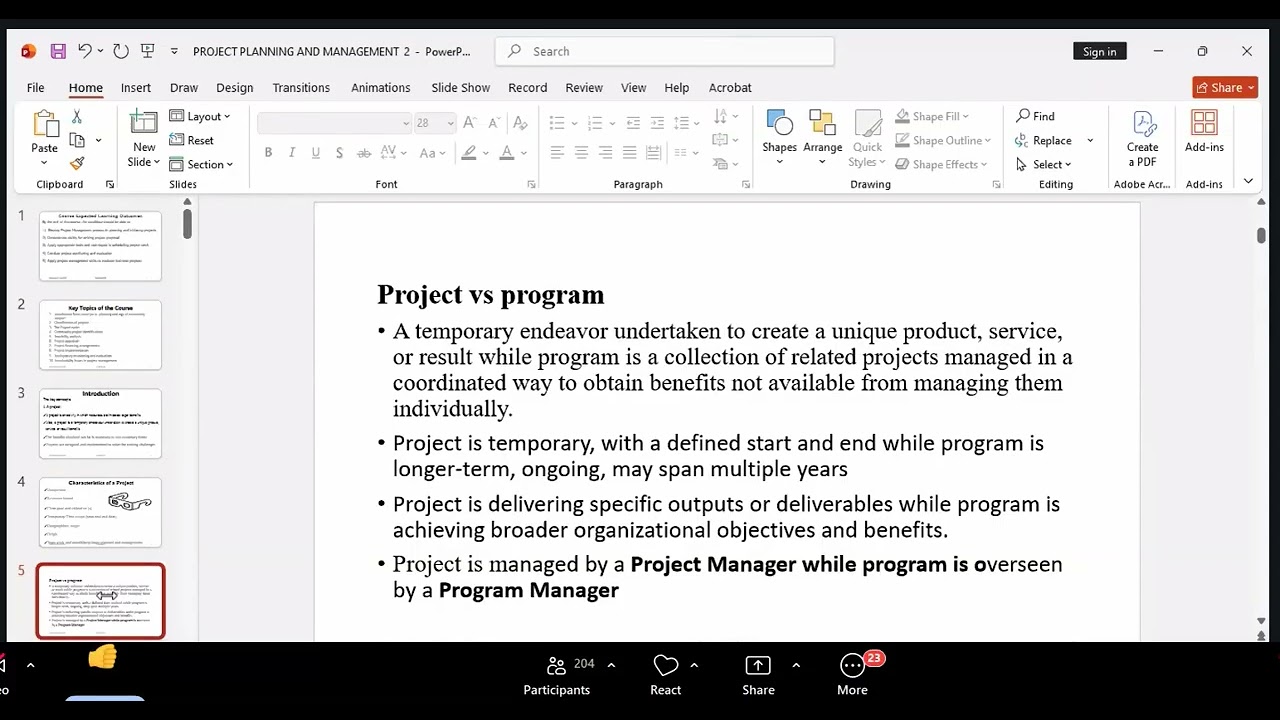Click Replace in Editing group
The image size is (1280, 720).
click(1044, 140)
